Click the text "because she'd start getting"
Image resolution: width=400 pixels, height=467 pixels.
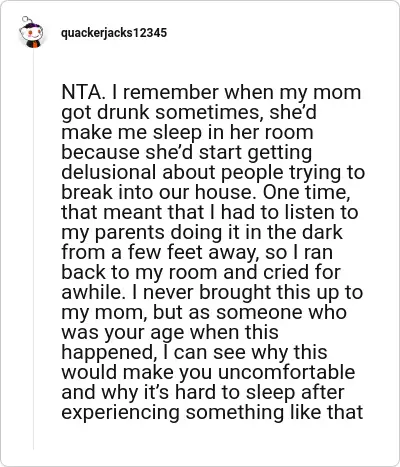[187, 152]
